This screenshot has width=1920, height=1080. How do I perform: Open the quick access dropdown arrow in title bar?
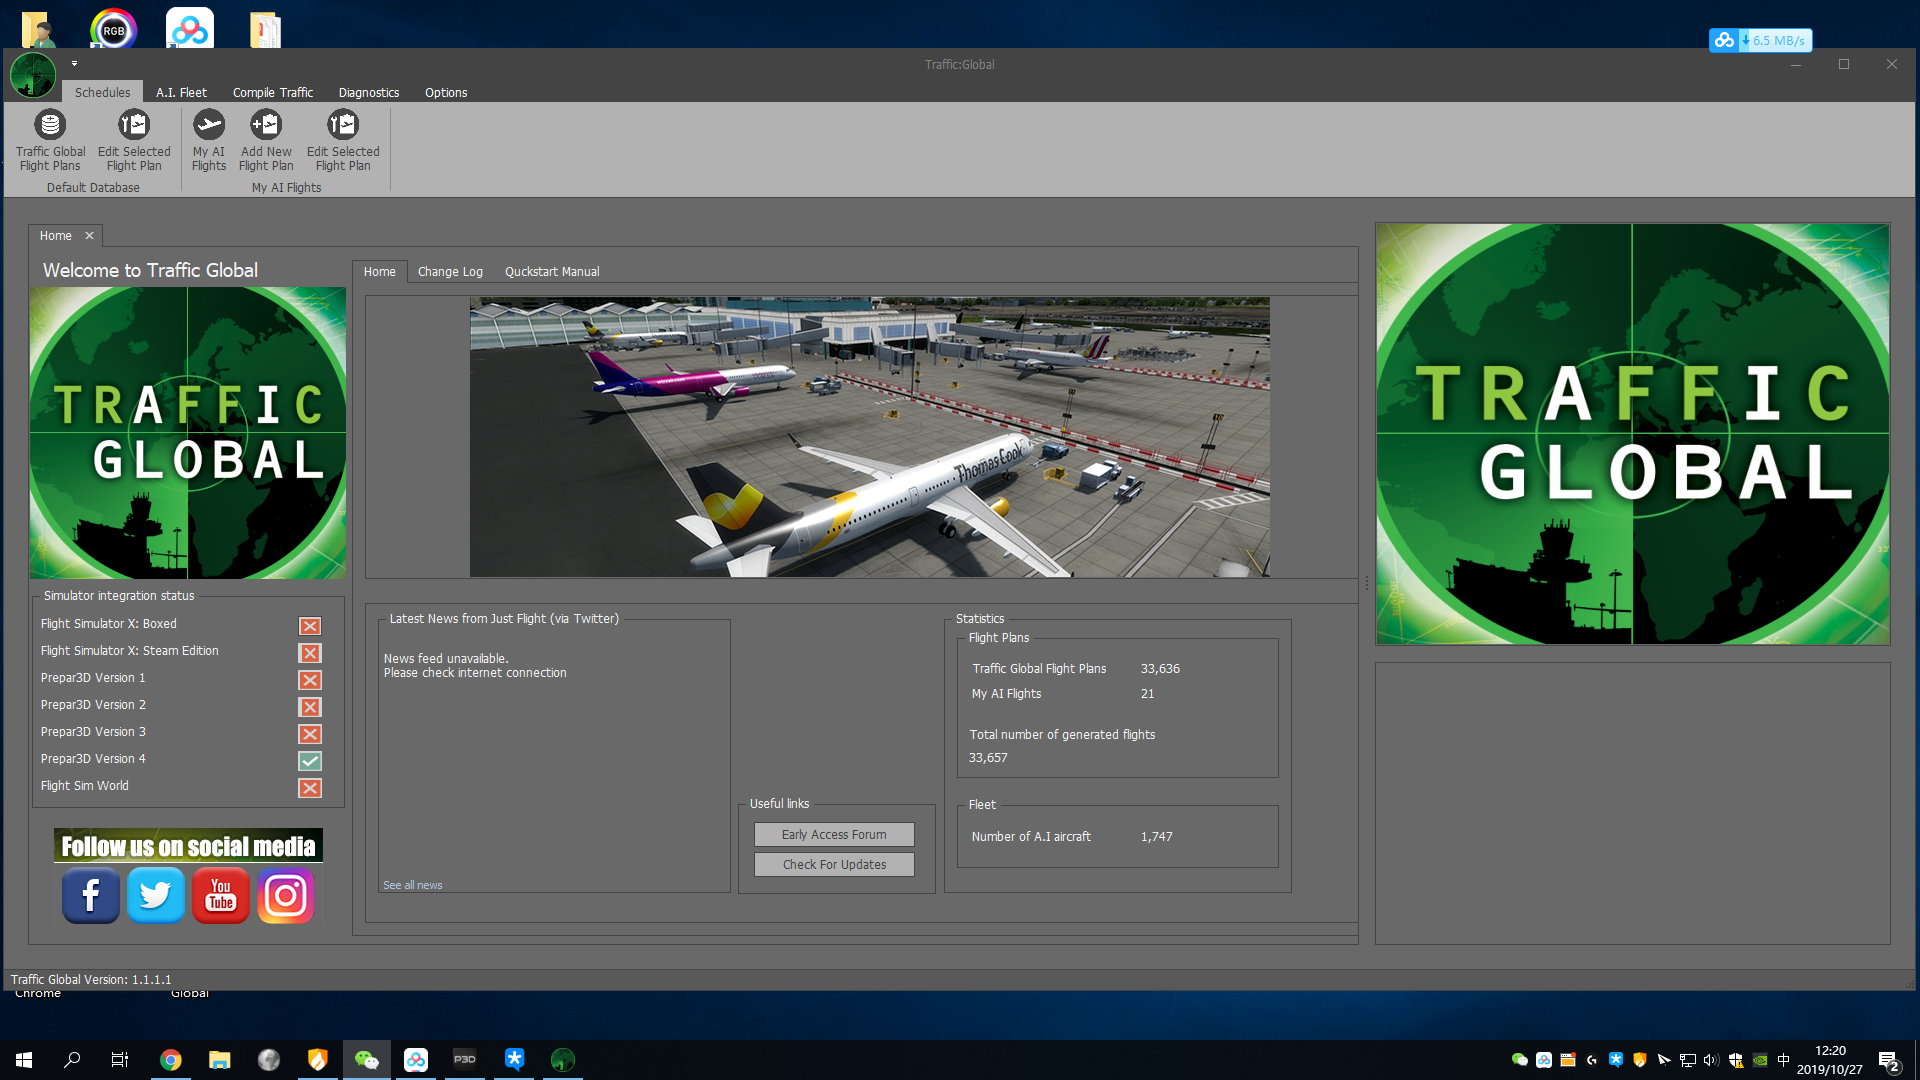(x=74, y=64)
